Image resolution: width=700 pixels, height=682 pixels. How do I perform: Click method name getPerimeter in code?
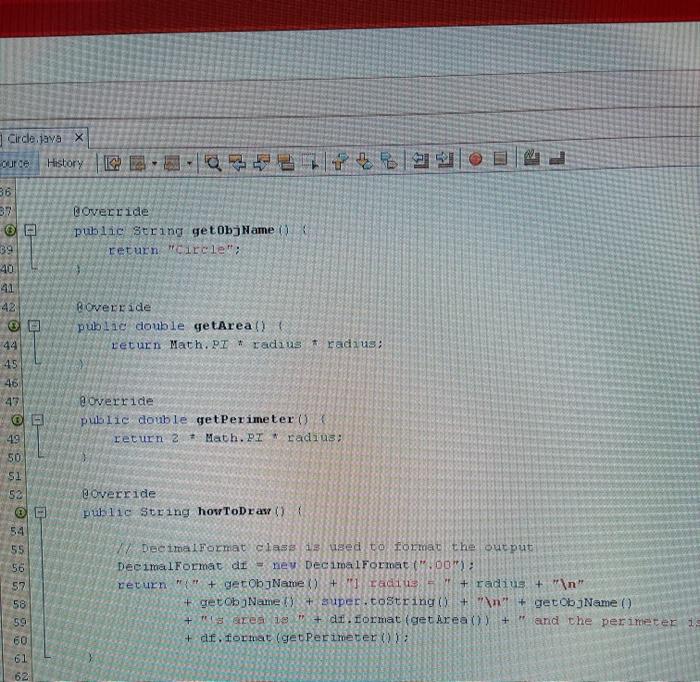246,420
